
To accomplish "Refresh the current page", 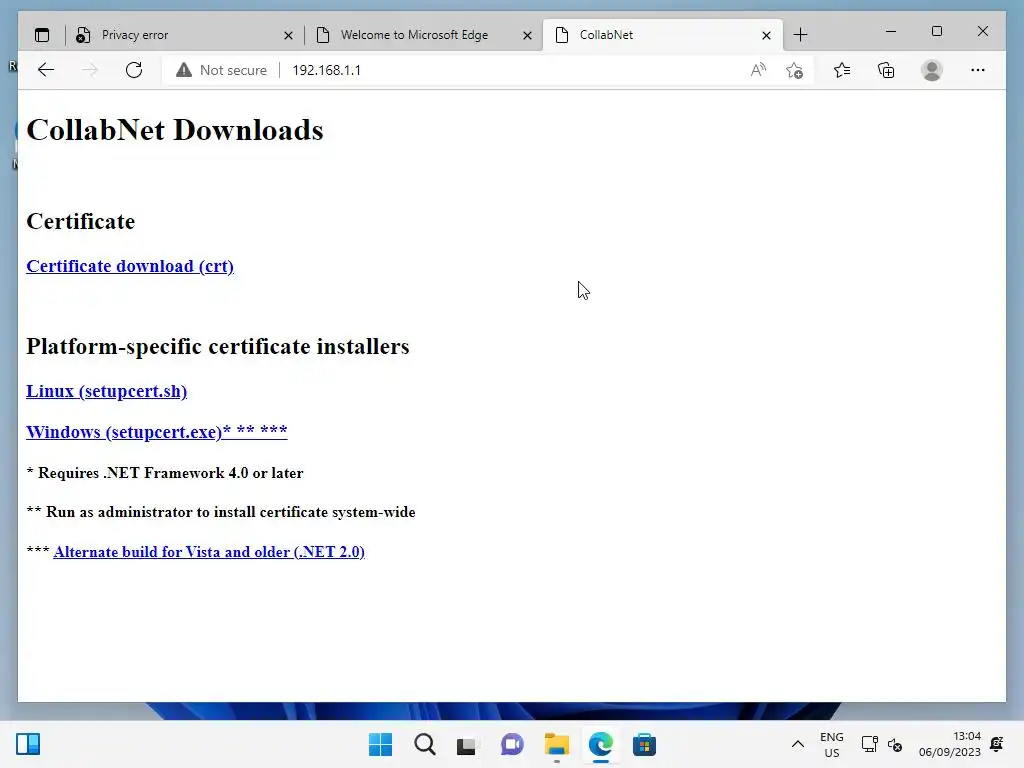I will click(134, 70).
